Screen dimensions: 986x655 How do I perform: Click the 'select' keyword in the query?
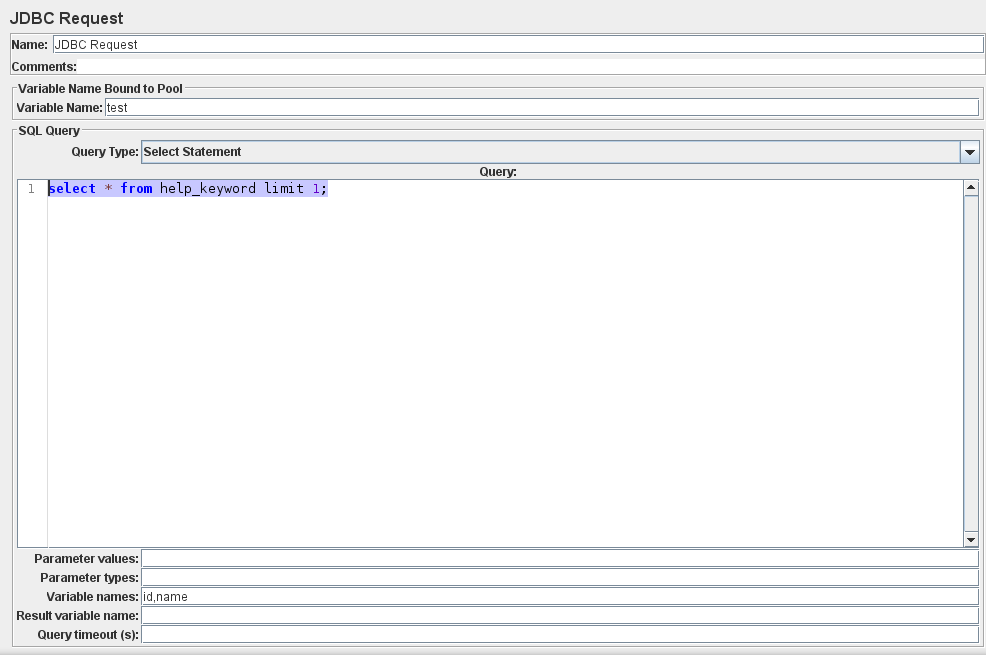point(72,189)
